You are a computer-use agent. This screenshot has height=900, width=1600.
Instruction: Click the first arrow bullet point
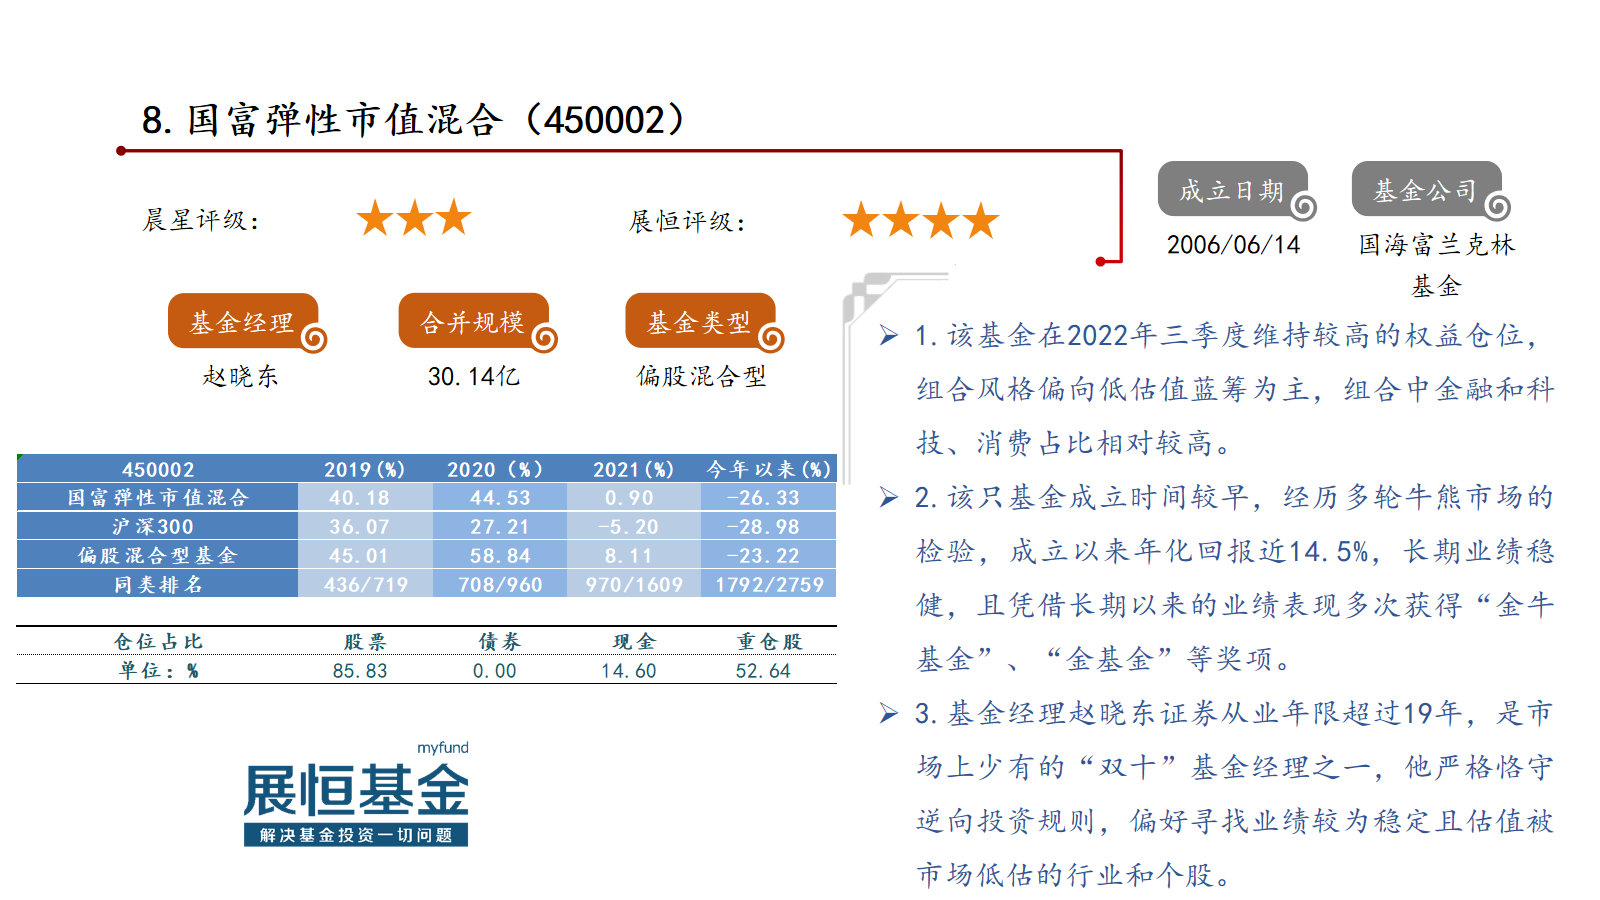[888, 336]
